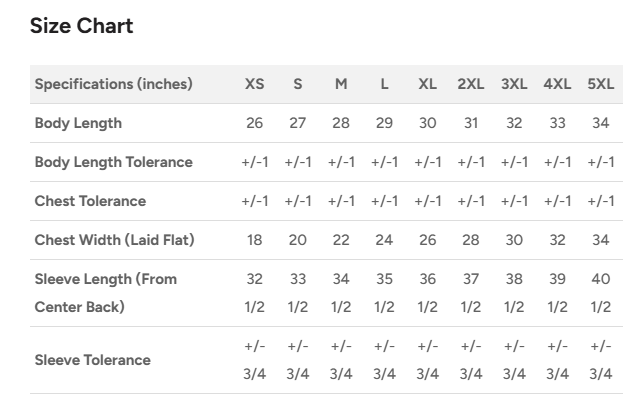The width and height of the screenshot is (640, 408).
Task: Click the M size column header
Action: pyautogui.click(x=341, y=84)
